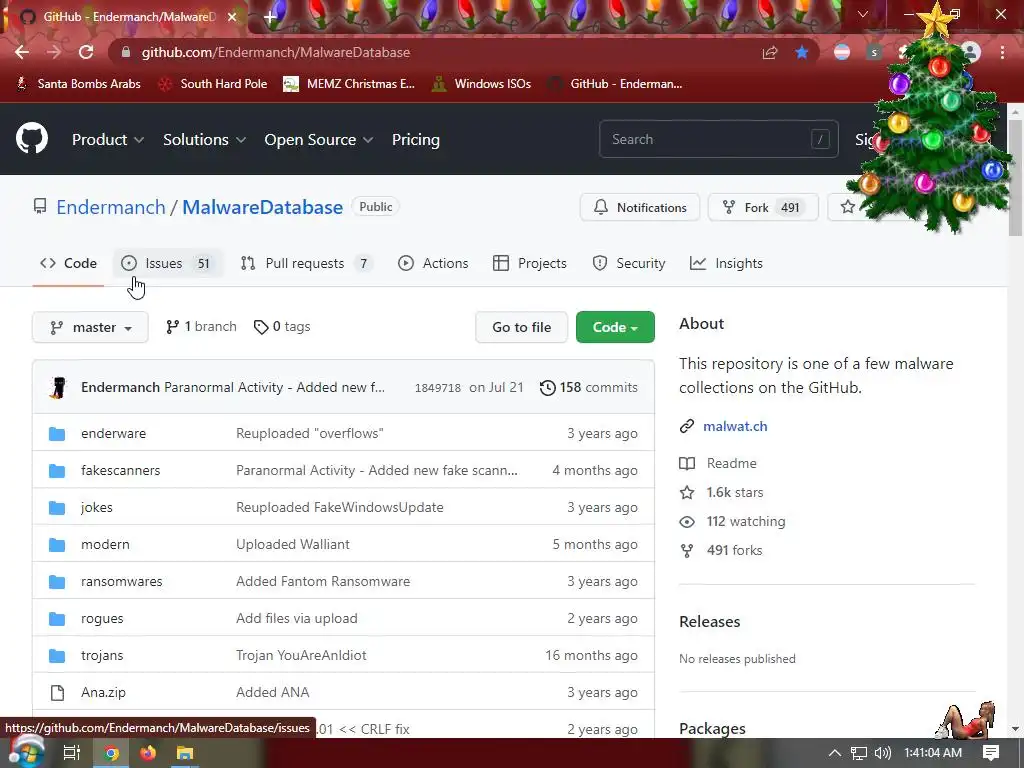
Task: Click the fakescanners folder icon
Action: point(57,471)
